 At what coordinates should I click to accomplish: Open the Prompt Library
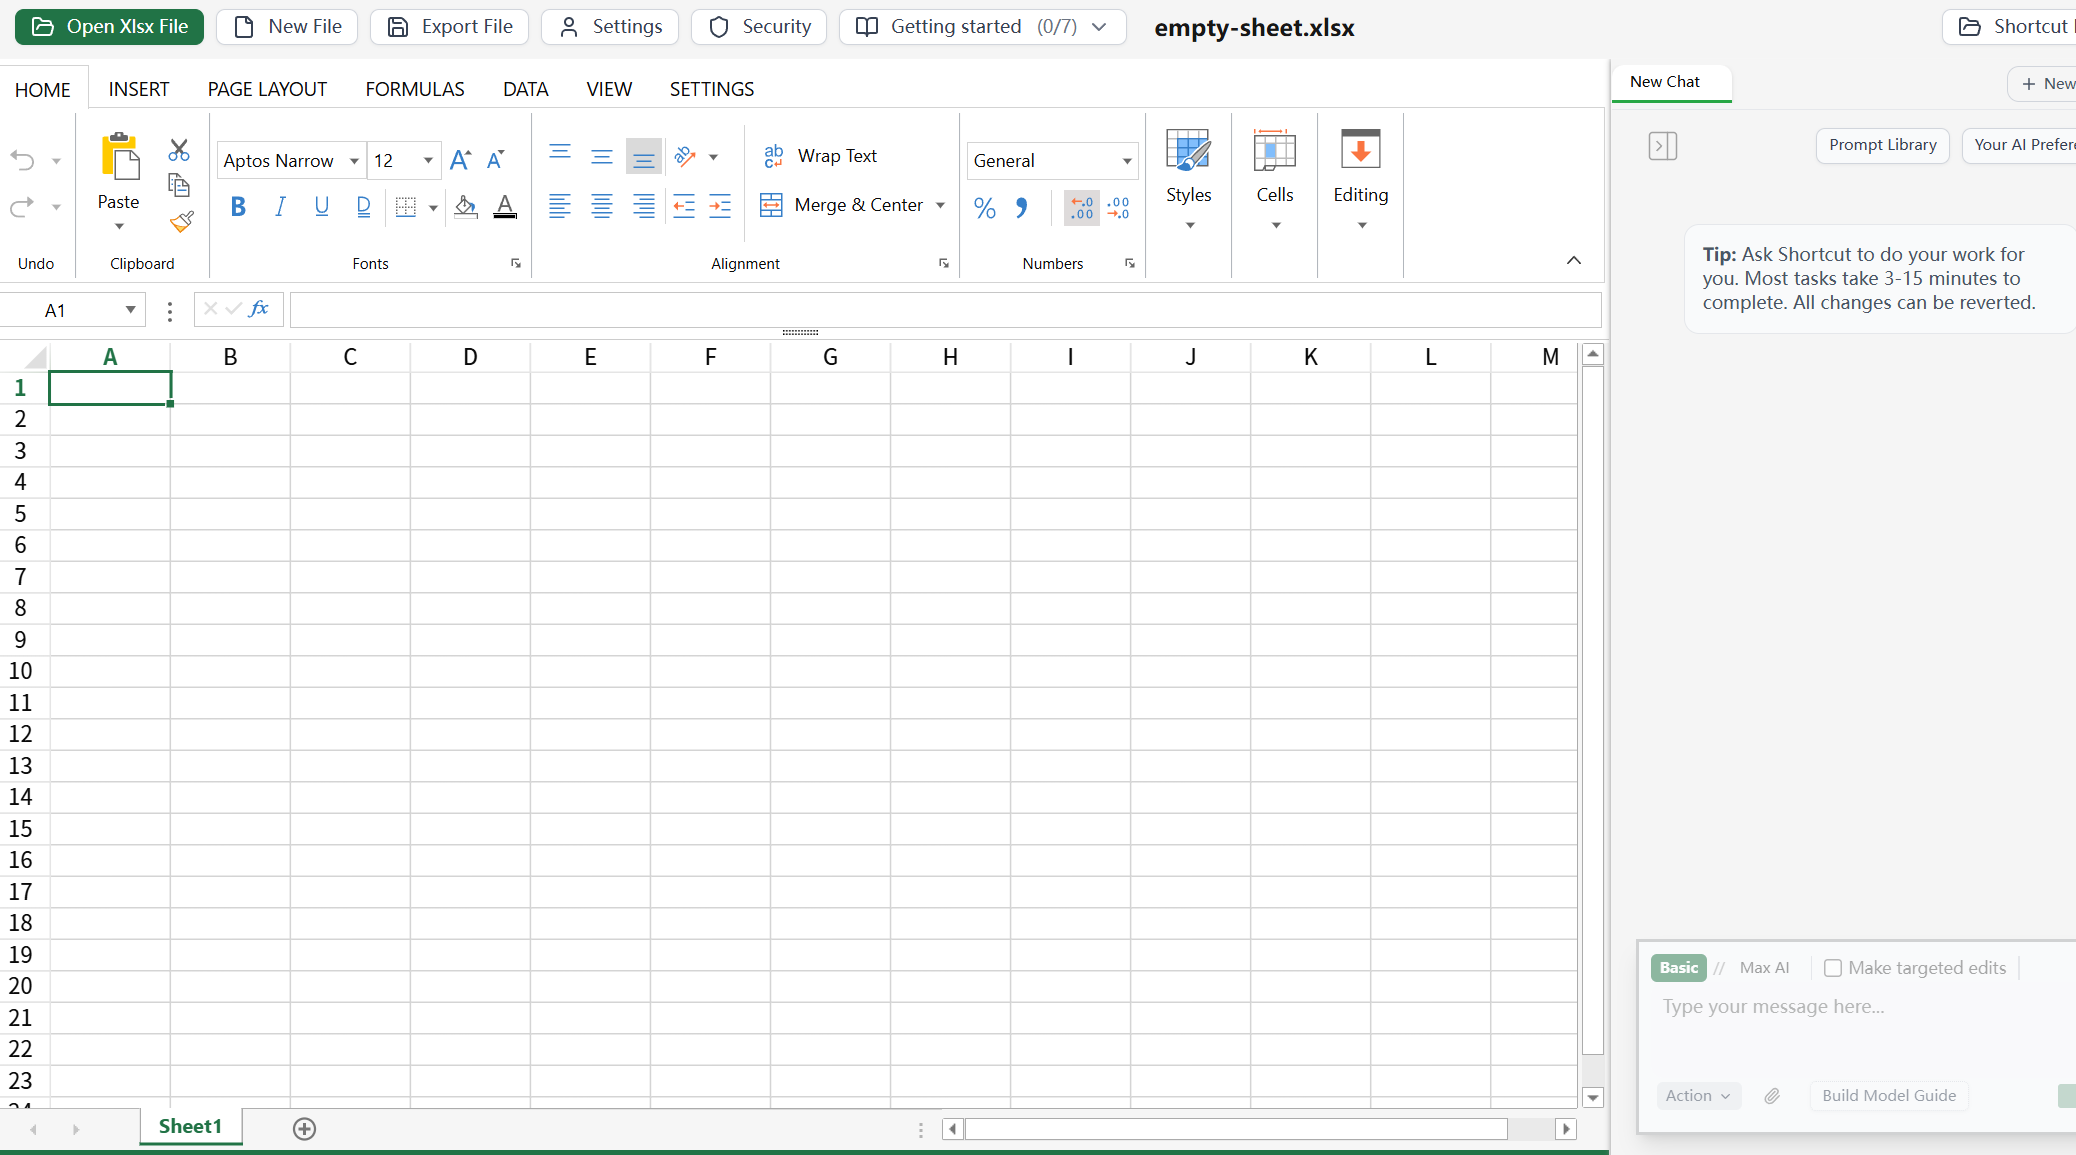tap(1882, 145)
